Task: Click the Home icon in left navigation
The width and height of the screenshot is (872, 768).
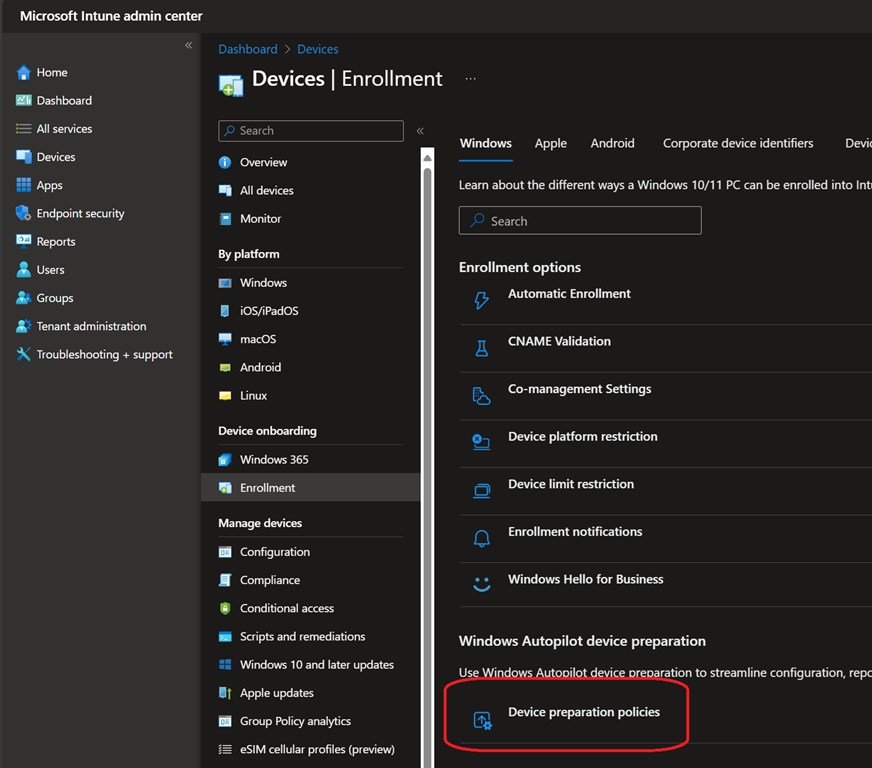Action: [24, 73]
